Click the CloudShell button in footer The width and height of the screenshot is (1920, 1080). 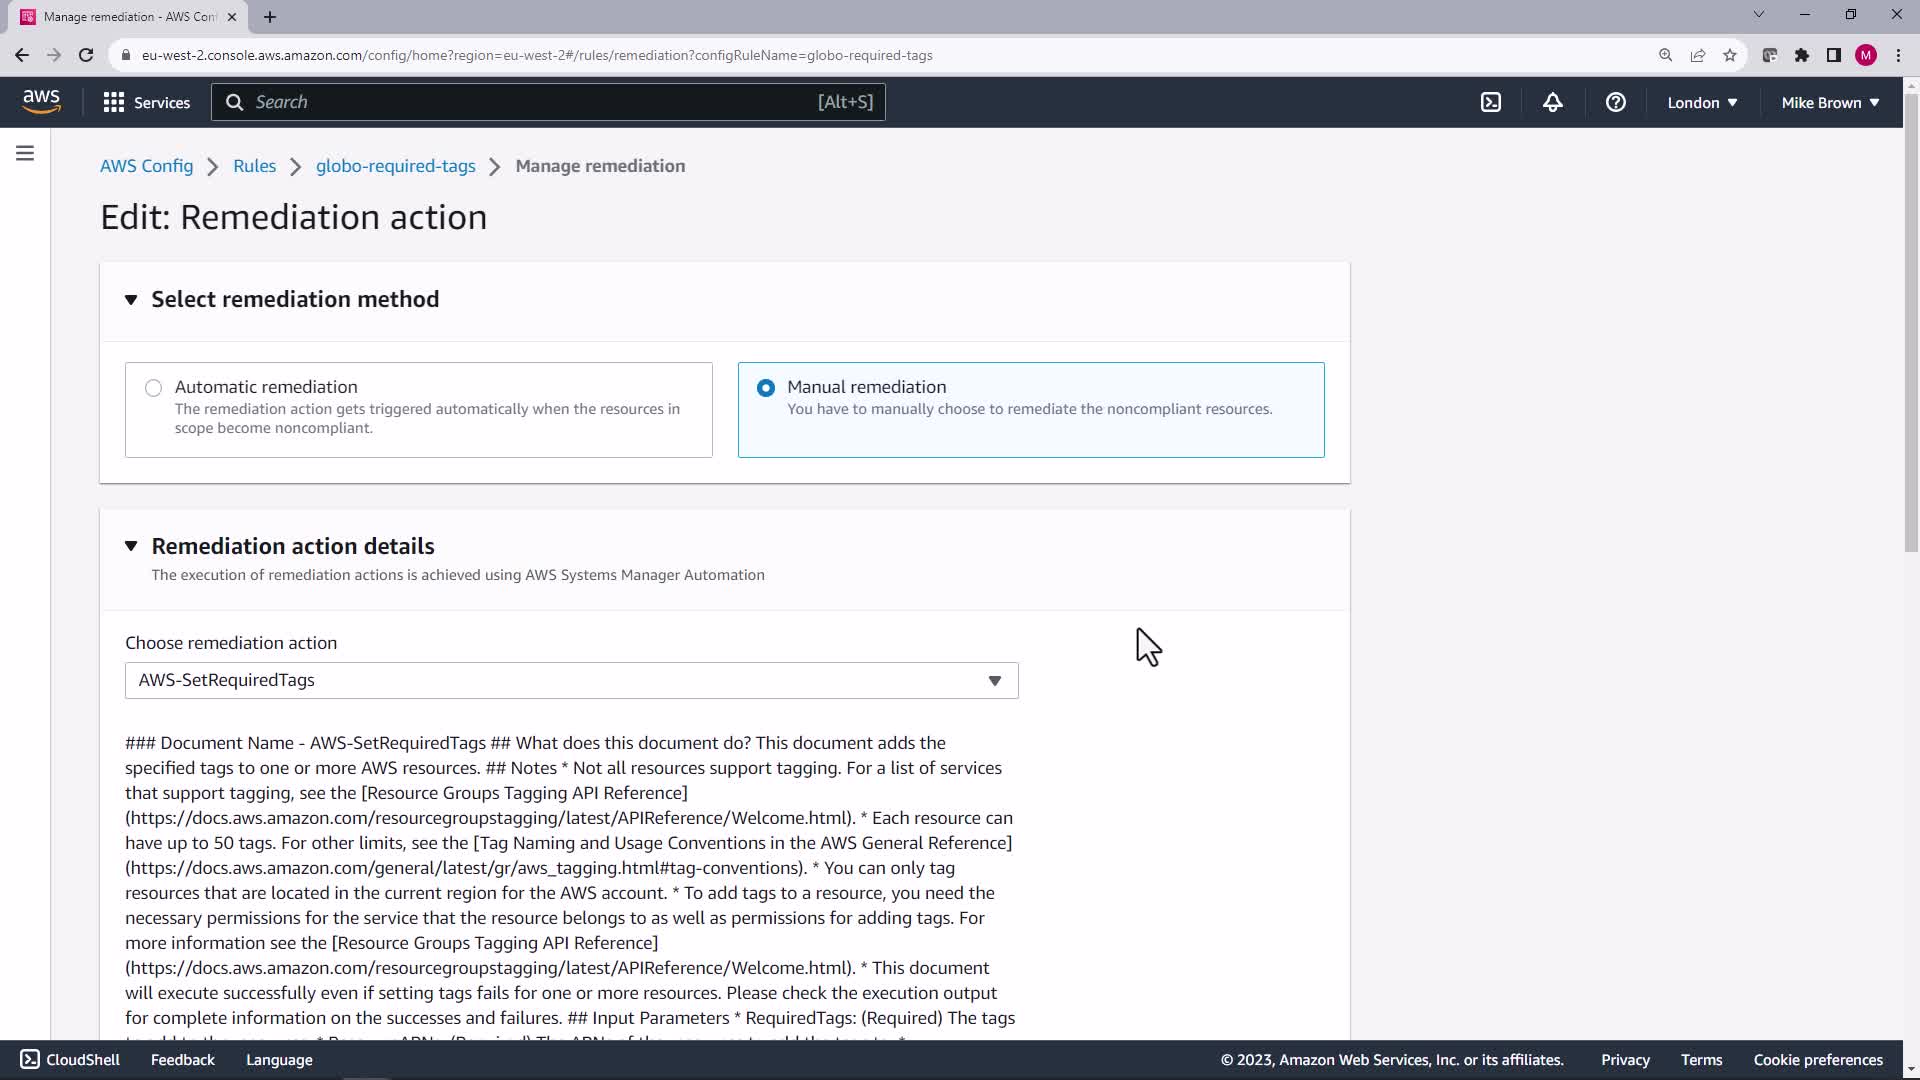click(70, 1060)
